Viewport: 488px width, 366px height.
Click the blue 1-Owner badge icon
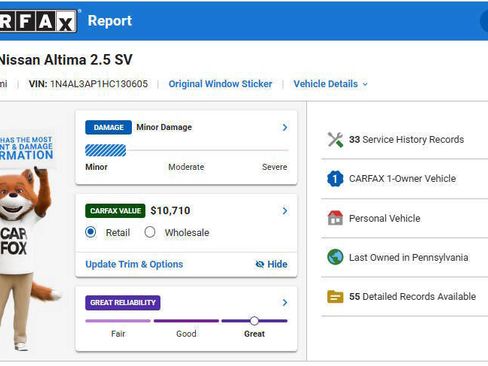pyautogui.click(x=335, y=179)
